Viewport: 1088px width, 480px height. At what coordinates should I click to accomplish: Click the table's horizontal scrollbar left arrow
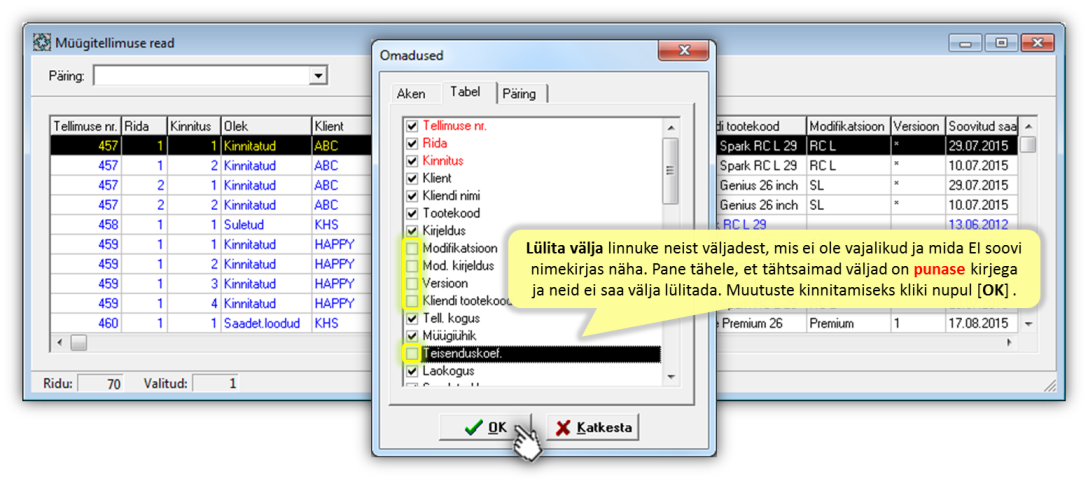click(x=59, y=343)
